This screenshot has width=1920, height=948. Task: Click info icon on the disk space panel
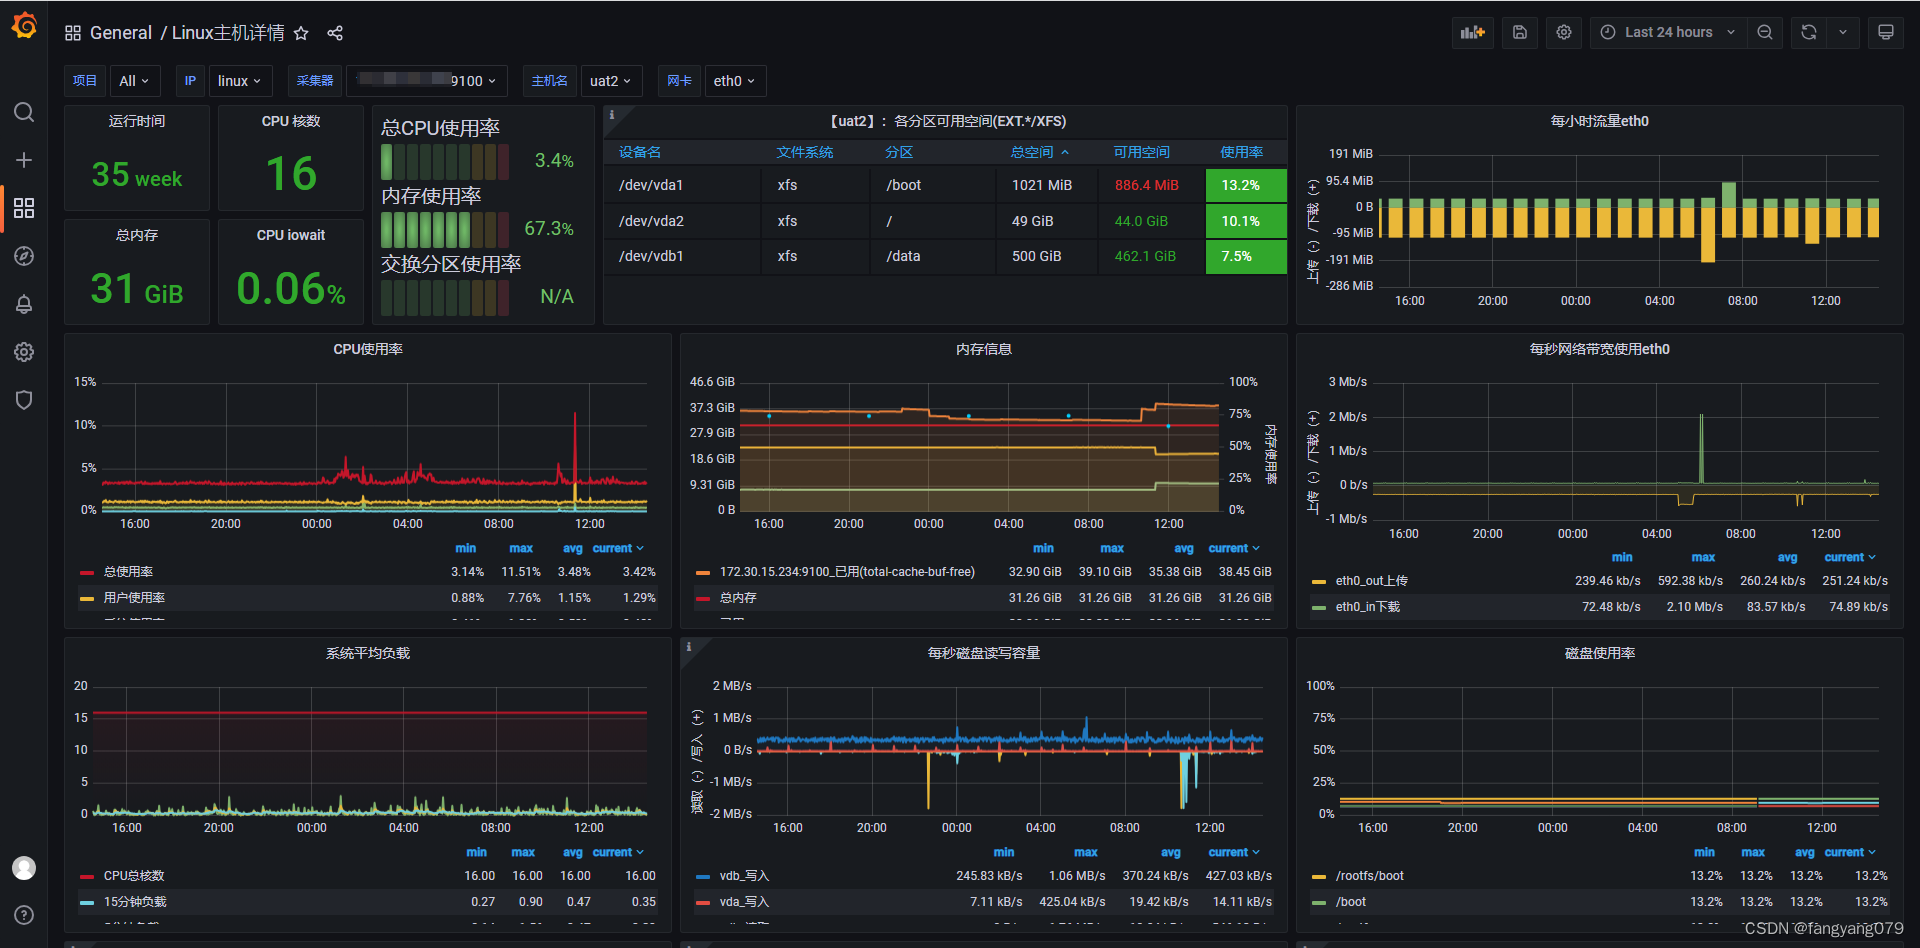(x=612, y=115)
